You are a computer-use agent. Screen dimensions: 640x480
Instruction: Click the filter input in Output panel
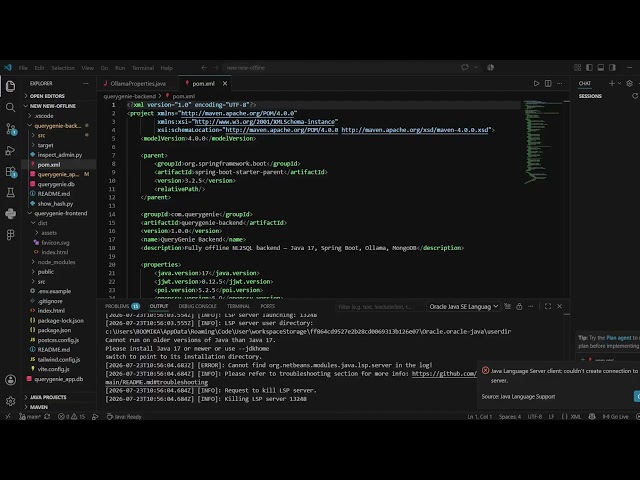[x=378, y=307]
